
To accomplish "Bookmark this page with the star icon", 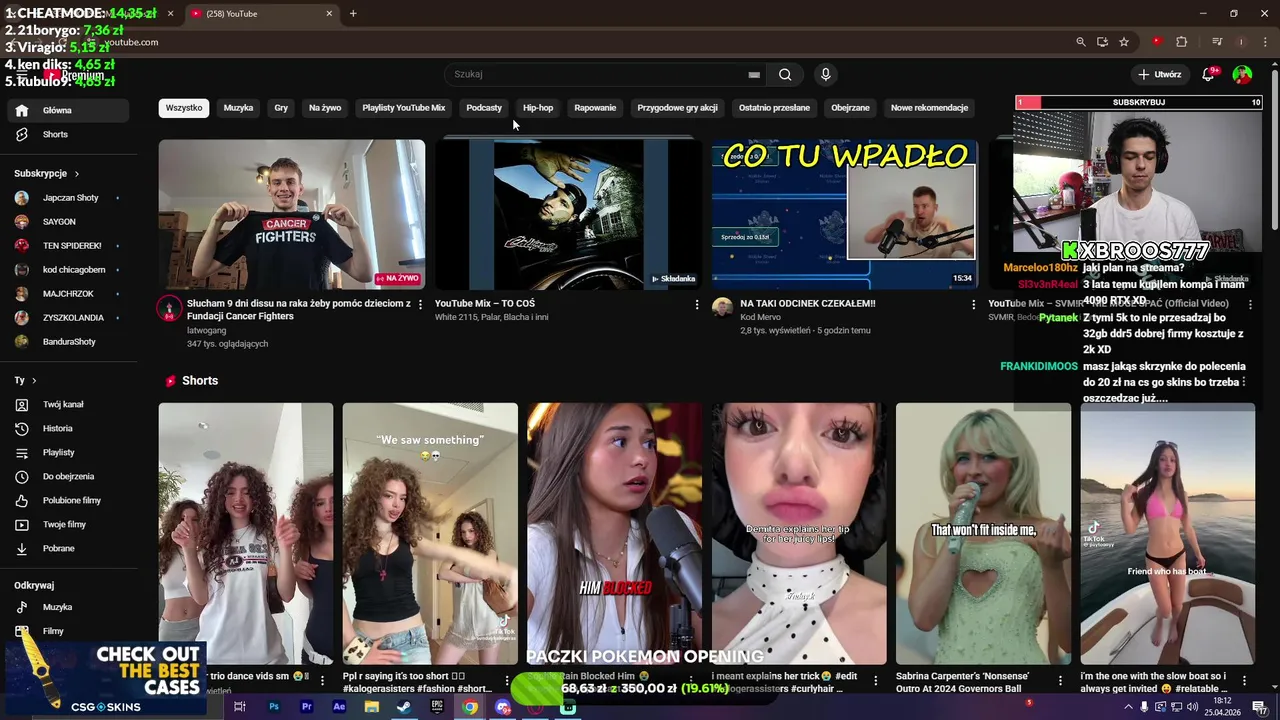I will point(1124,42).
